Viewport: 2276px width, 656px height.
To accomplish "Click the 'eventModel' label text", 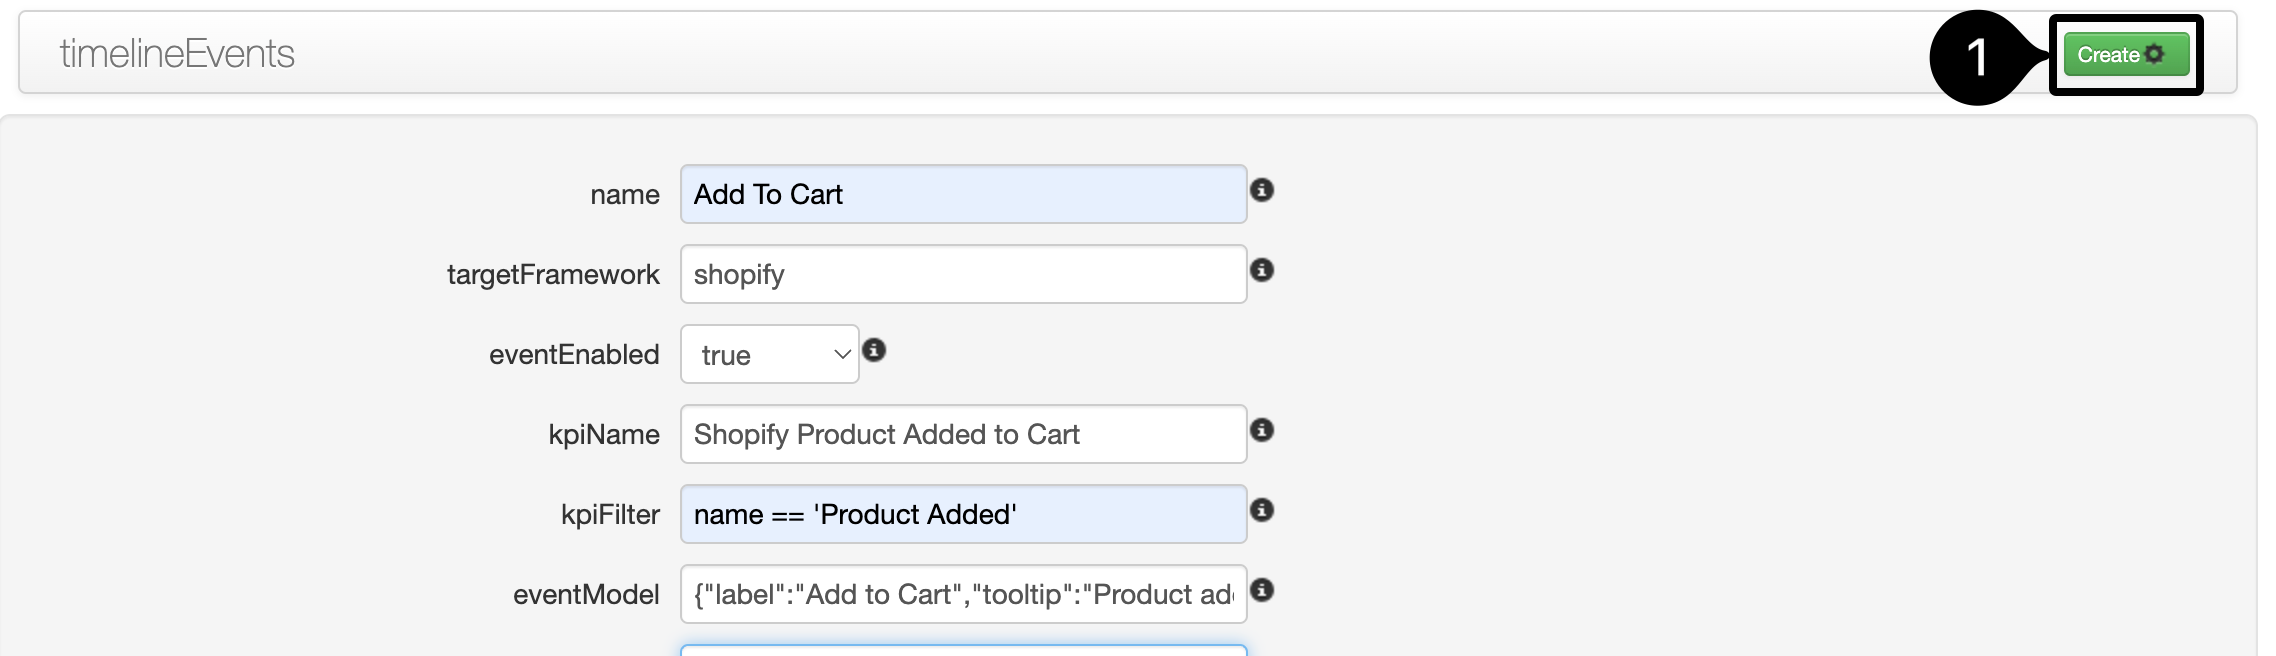I will (586, 595).
